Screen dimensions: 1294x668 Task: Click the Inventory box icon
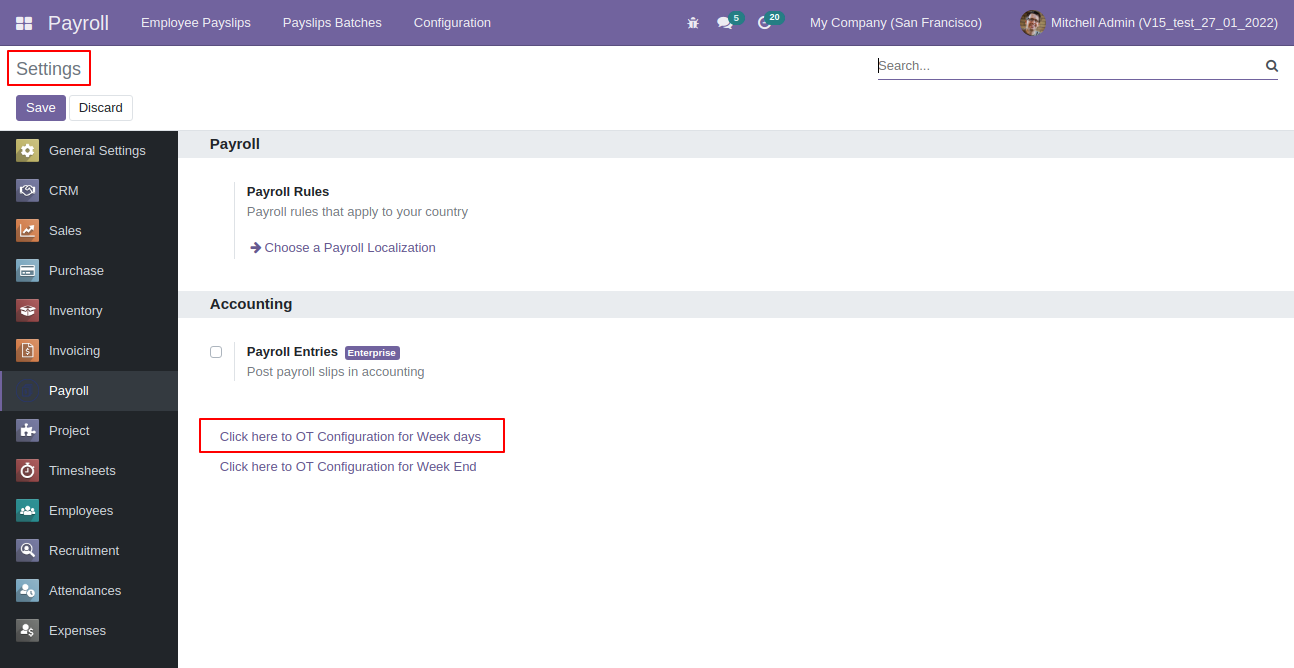27,311
